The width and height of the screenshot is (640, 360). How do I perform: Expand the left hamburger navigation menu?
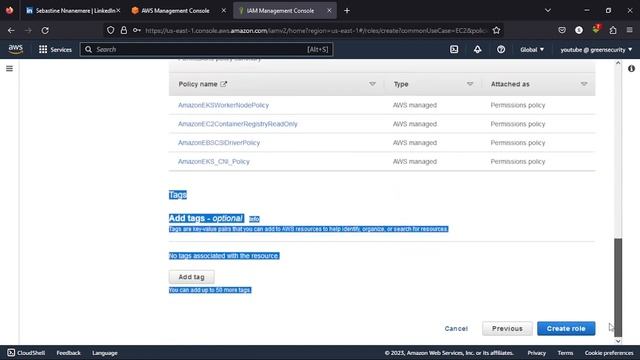9,69
